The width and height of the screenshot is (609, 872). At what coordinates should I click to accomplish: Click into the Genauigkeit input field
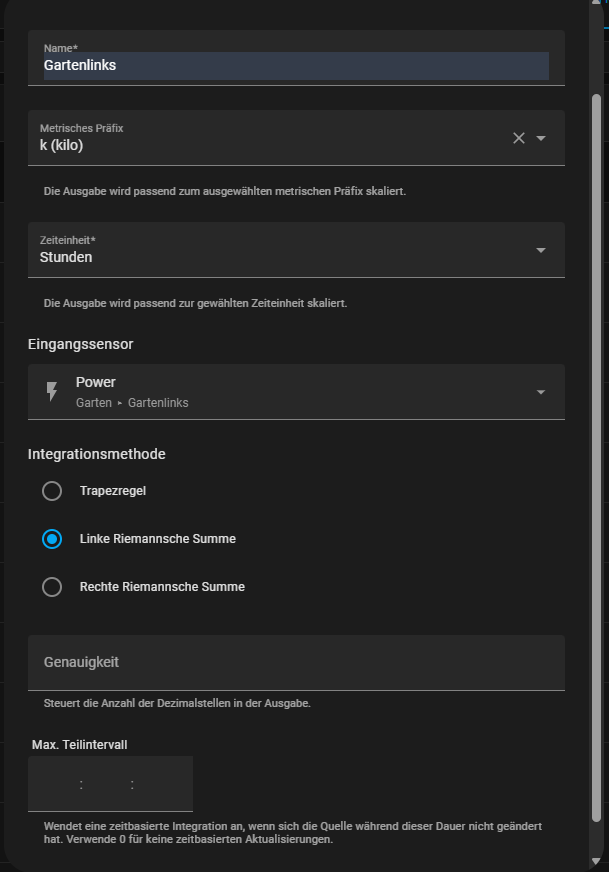coord(296,662)
